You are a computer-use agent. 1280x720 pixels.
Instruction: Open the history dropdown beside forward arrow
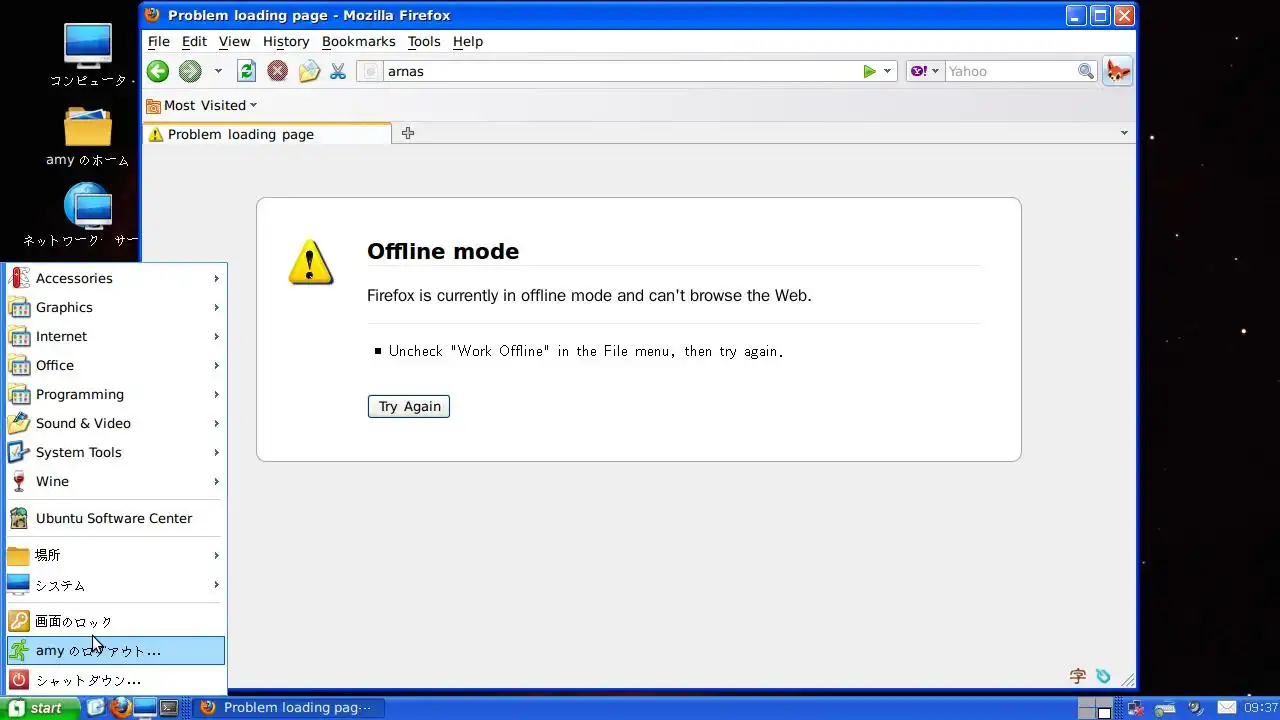pyautogui.click(x=218, y=71)
